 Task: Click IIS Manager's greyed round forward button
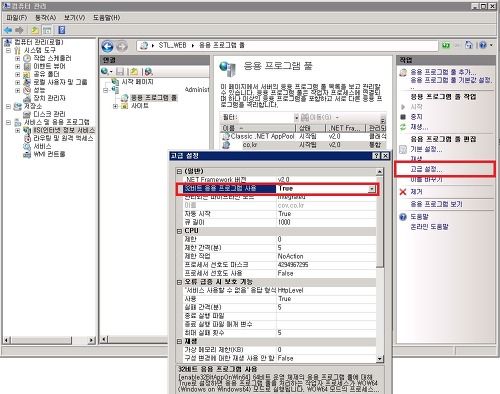tap(122, 46)
